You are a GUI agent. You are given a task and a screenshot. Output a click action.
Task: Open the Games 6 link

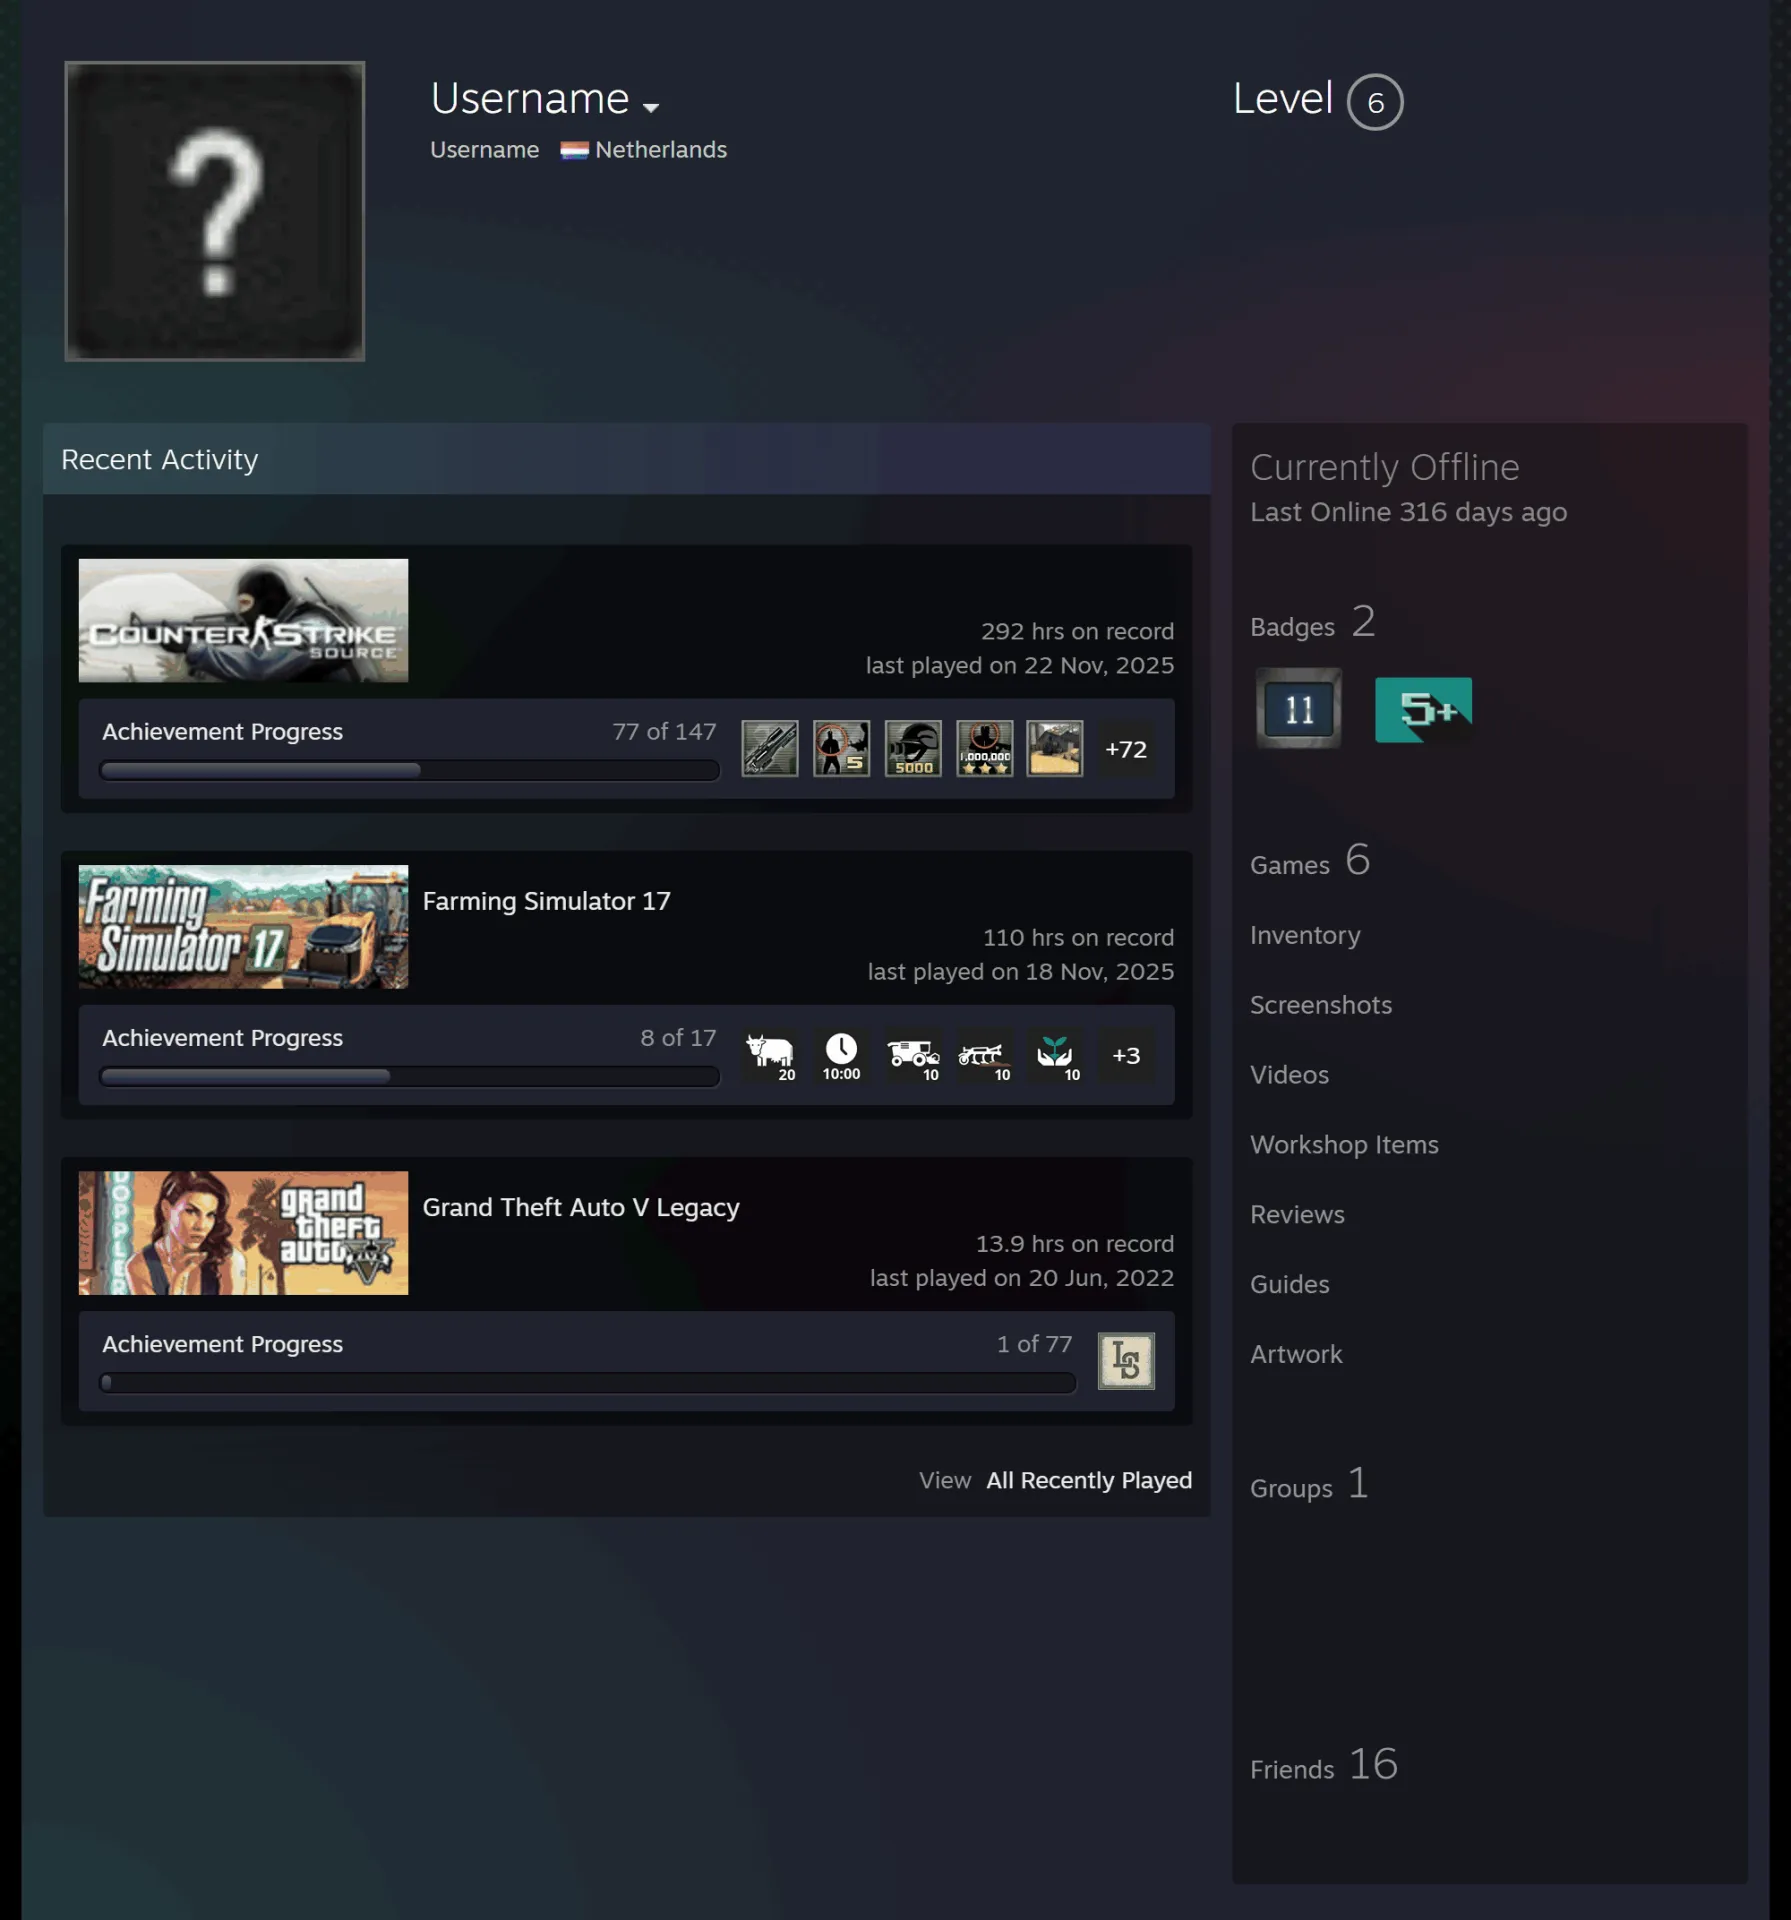click(x=1310, y=861)
